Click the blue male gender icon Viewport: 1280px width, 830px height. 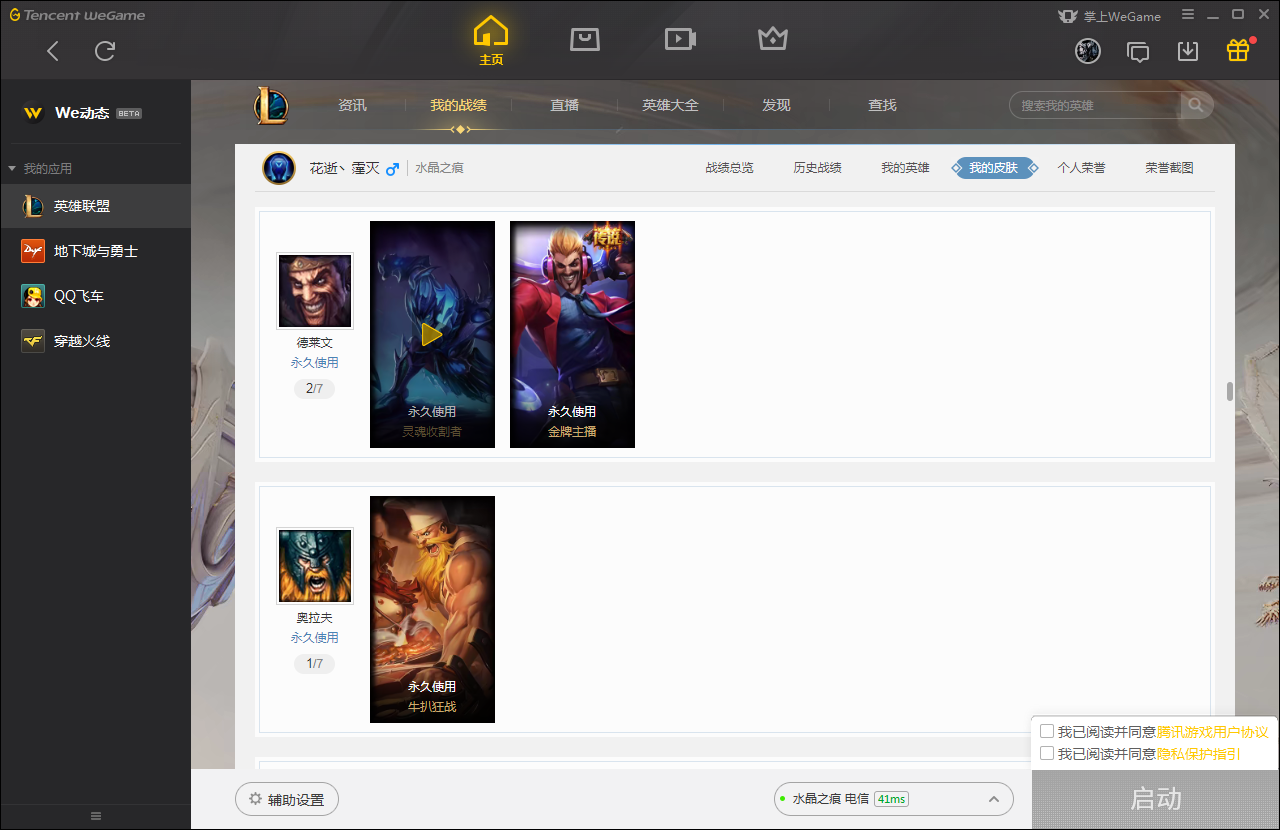(x=392, y=168)
